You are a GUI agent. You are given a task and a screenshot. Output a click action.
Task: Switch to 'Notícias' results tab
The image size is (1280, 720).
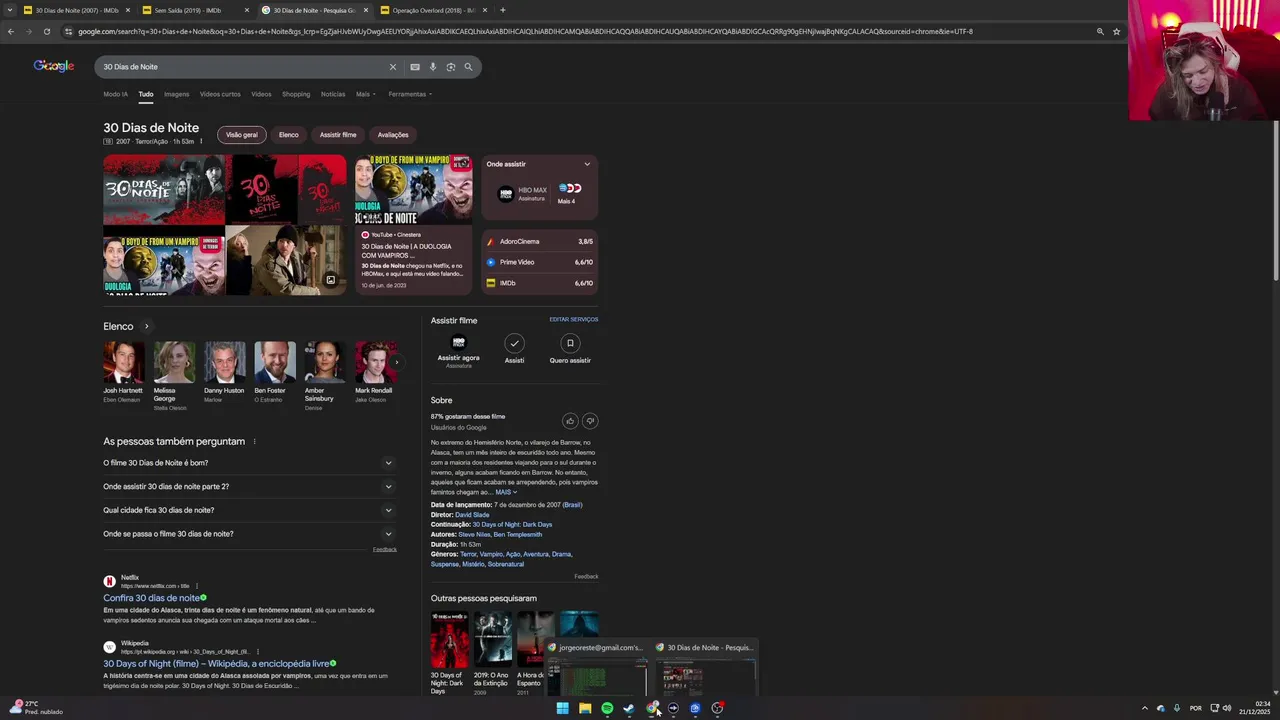(333, 94)
